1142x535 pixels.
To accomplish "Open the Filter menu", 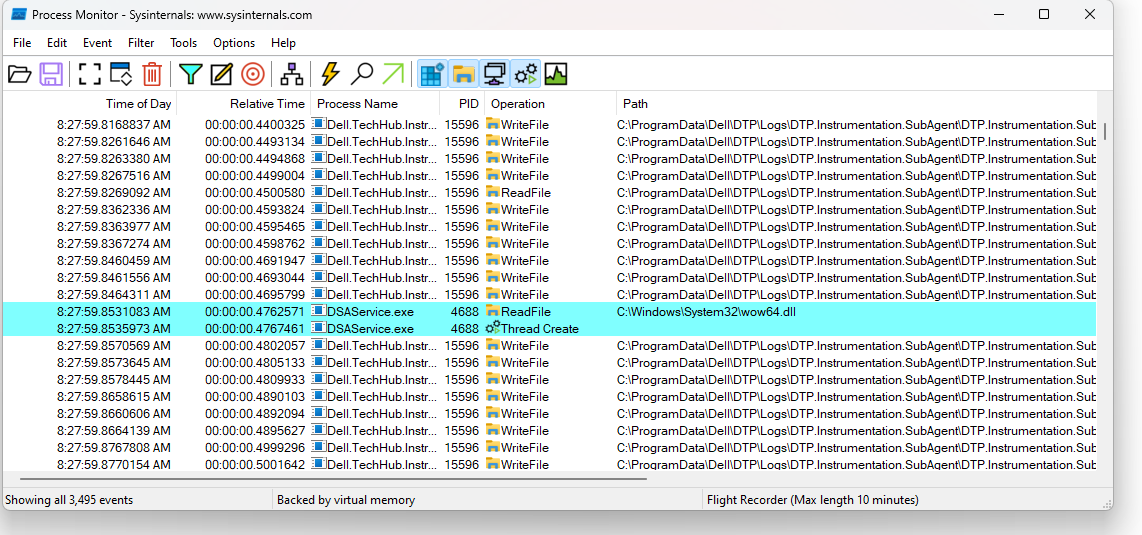I will click(x=141, y=43).
